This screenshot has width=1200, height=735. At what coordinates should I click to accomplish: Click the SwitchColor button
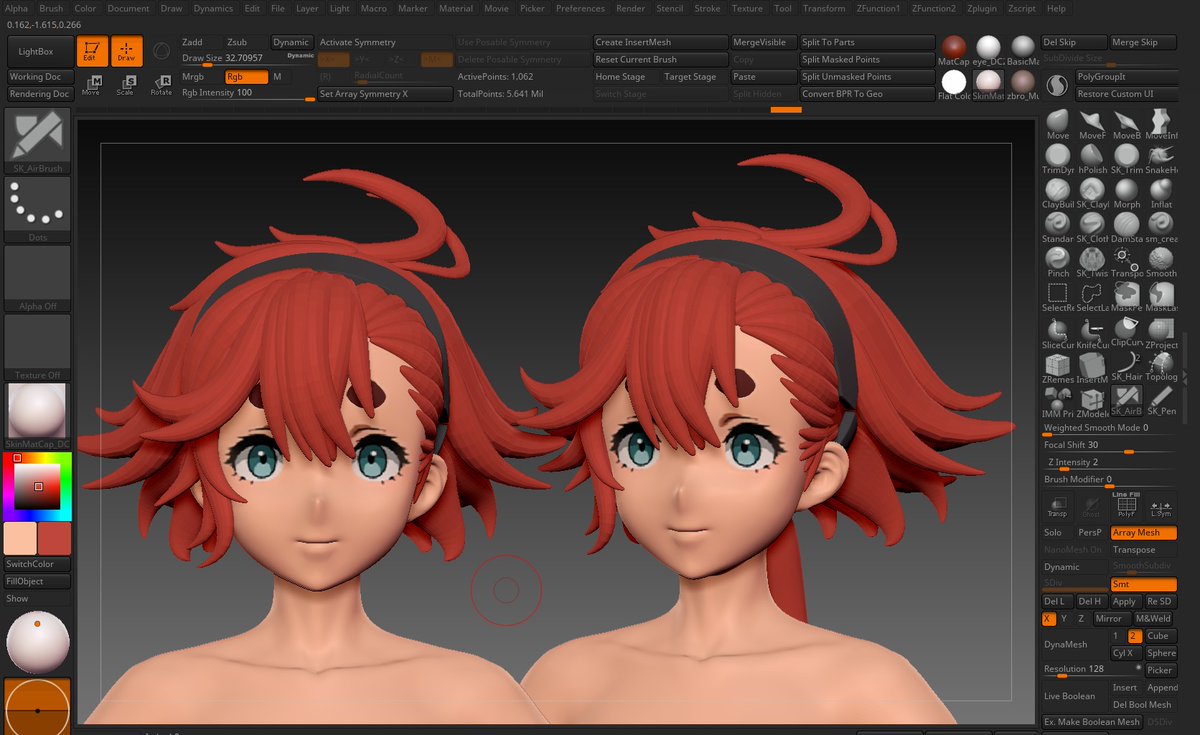(38, 564)
